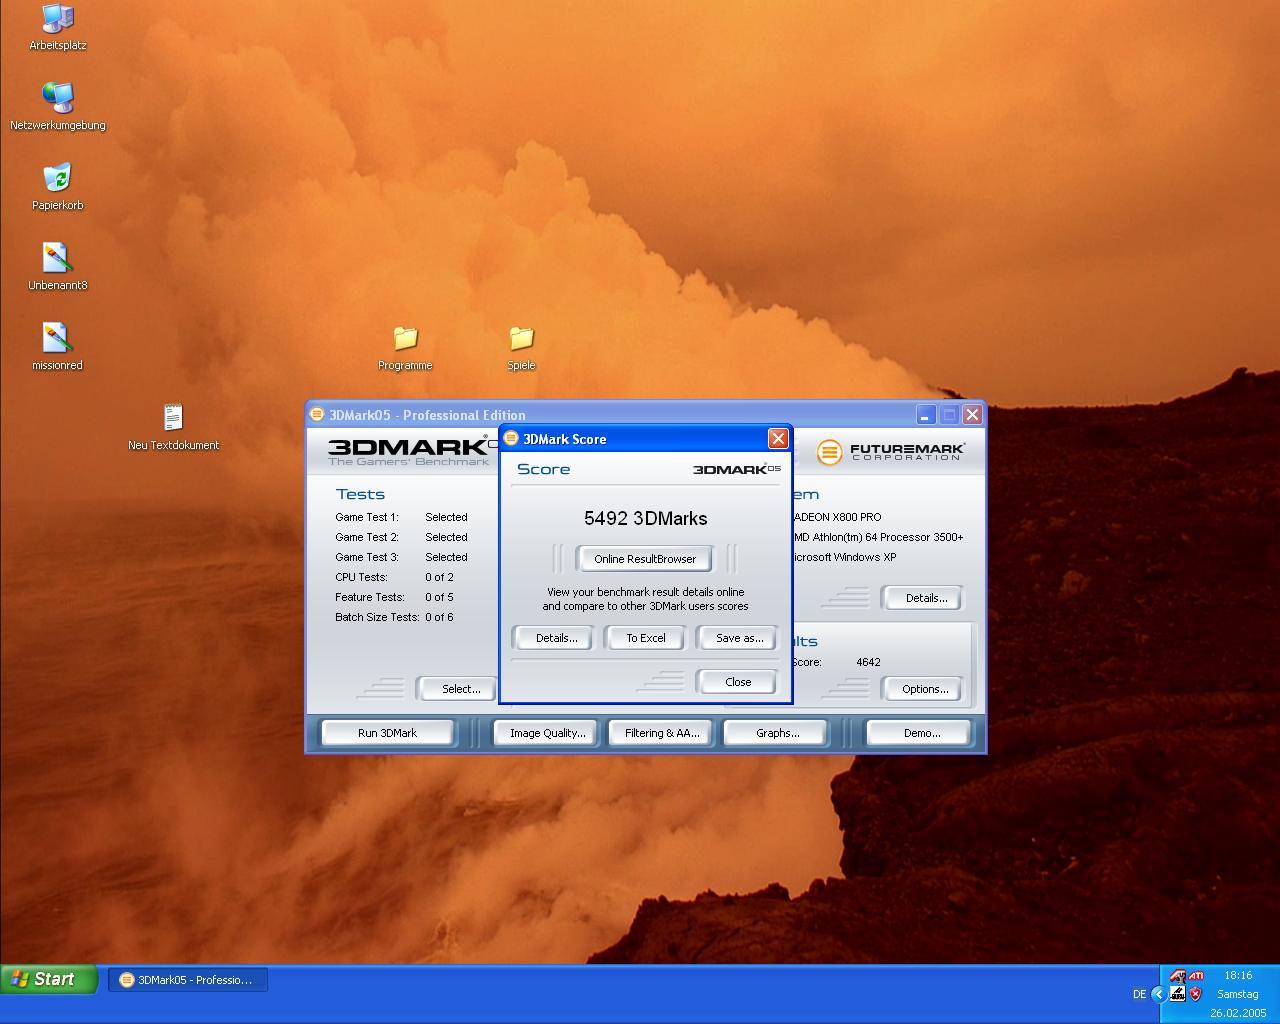Click the black-and-white tray icon beside the security shield
The width and height of the screenshot is (1280, 1024).
(x=1177, y=994)
